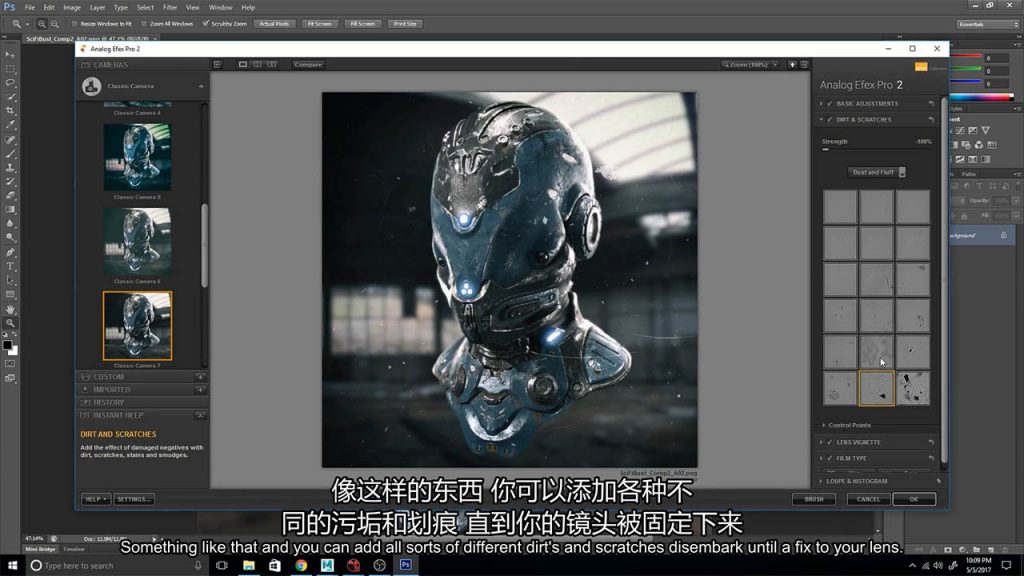This screenshot has width=1024, height=576.
Task: Uncheck the Dirt & Scratches filter
Action: 830,120
